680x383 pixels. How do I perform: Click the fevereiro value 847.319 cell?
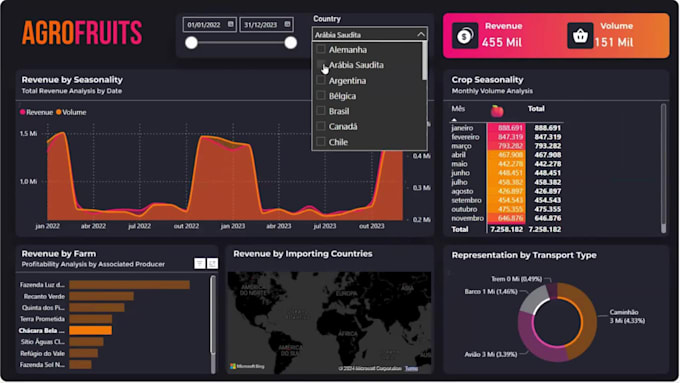tap(506, 137)
